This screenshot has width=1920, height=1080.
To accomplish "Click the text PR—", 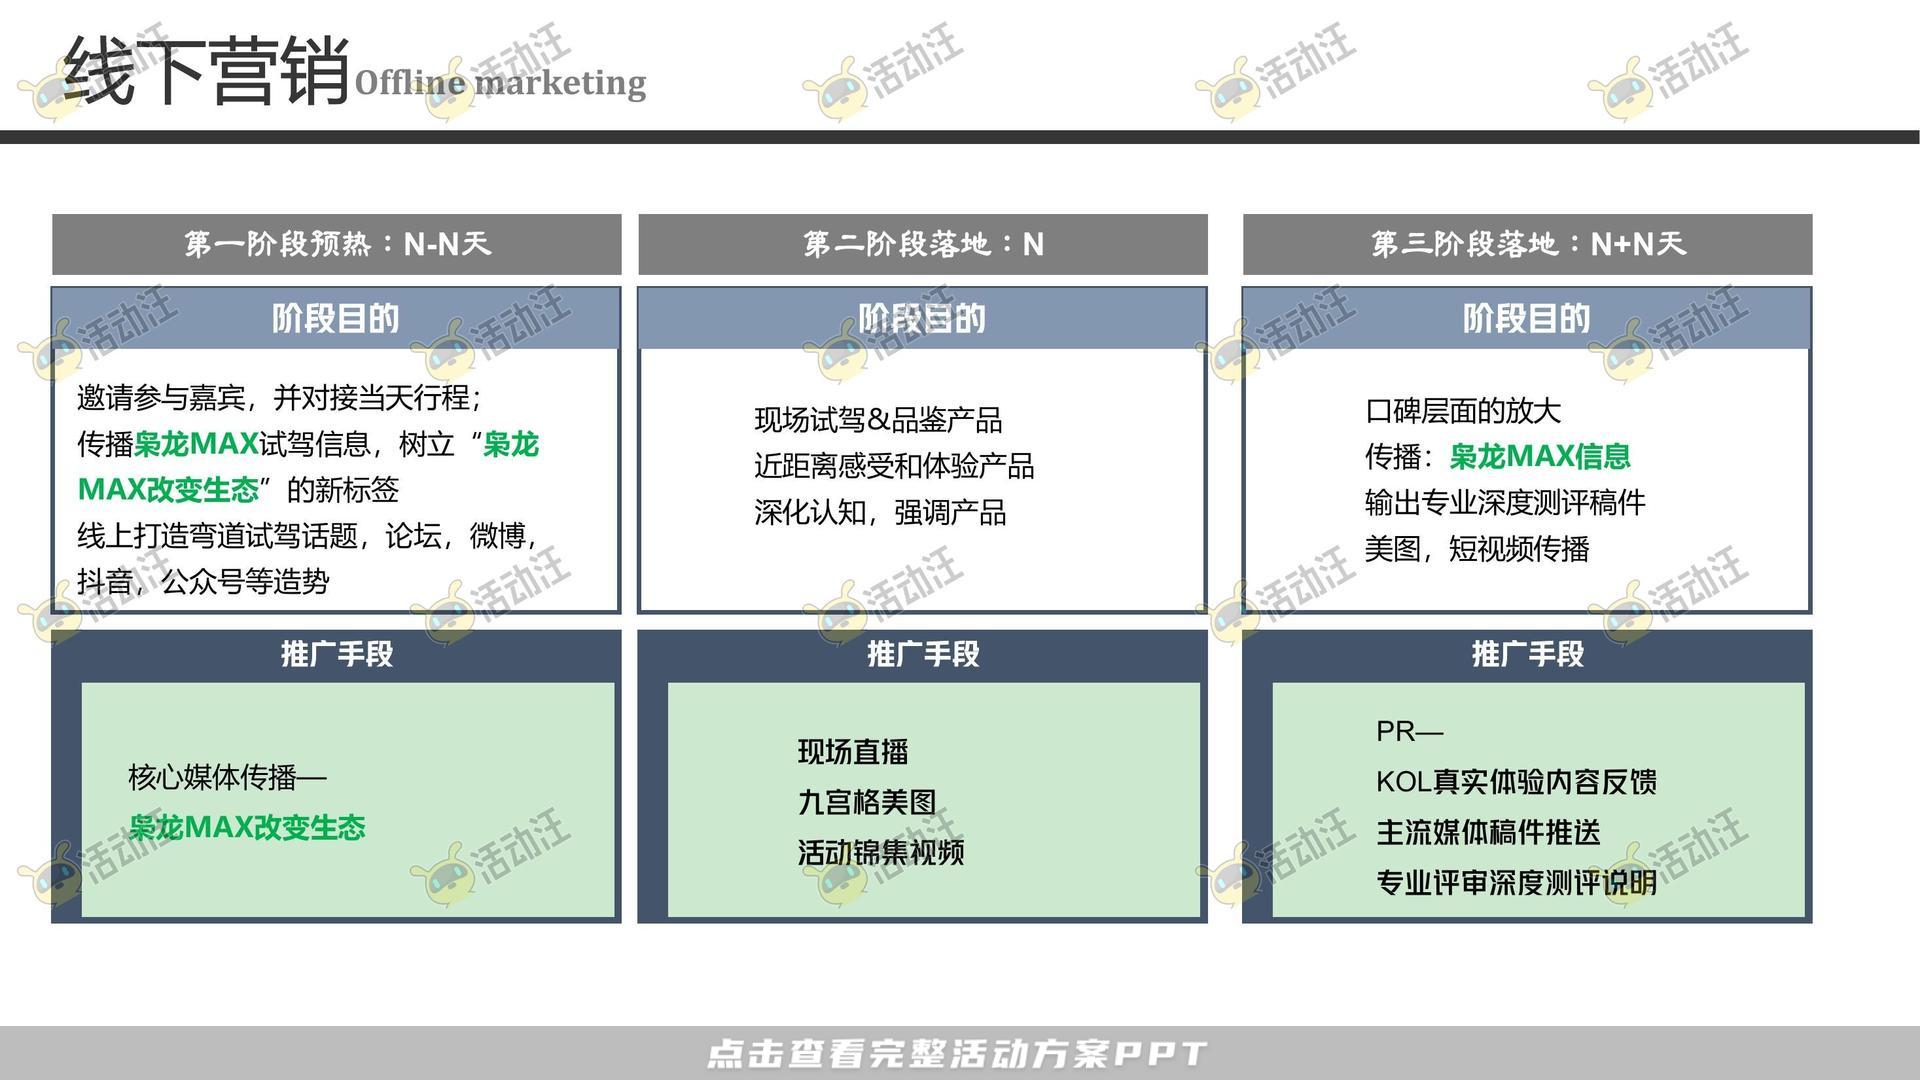I will click(x=1409, y=732).
